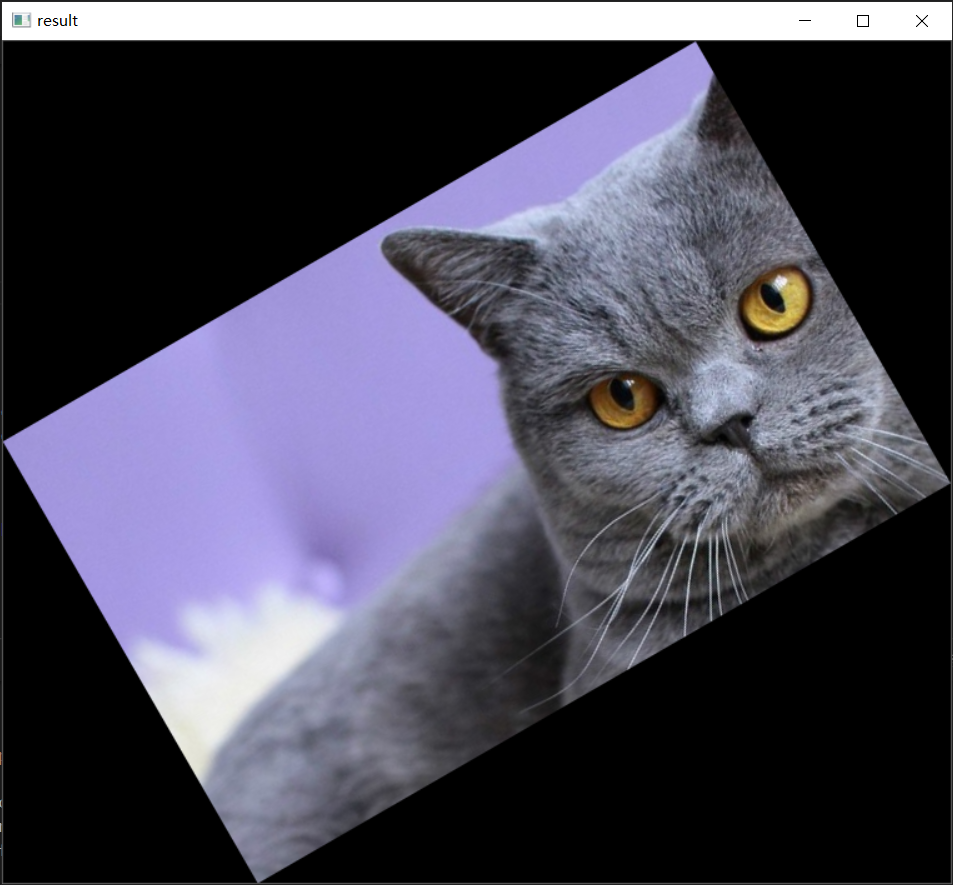Screen dimensions: 953x885
Task: Minimize the result window
Action: coord(805,21)
